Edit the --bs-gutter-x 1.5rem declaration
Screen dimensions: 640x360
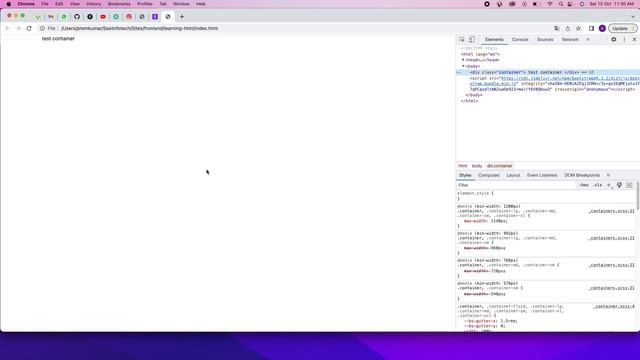(x=491, y=321)
